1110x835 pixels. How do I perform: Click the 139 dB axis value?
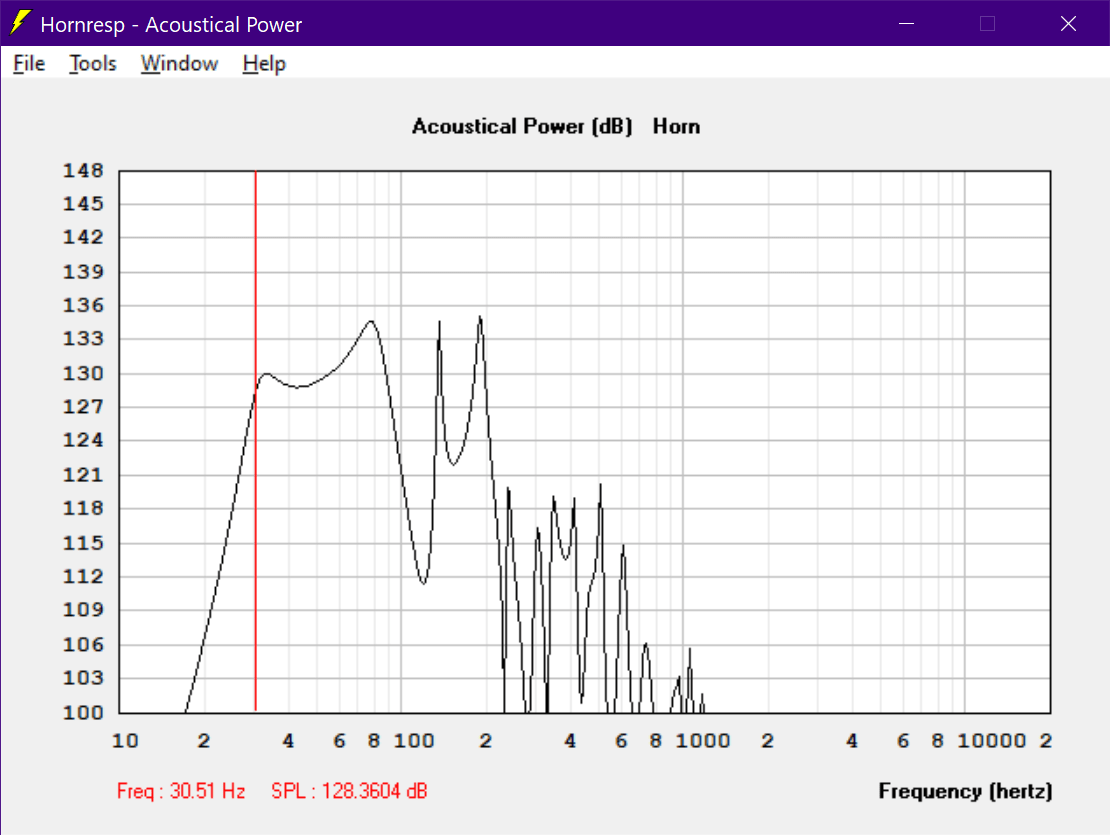pyautogui.click(x=84, y=271)
